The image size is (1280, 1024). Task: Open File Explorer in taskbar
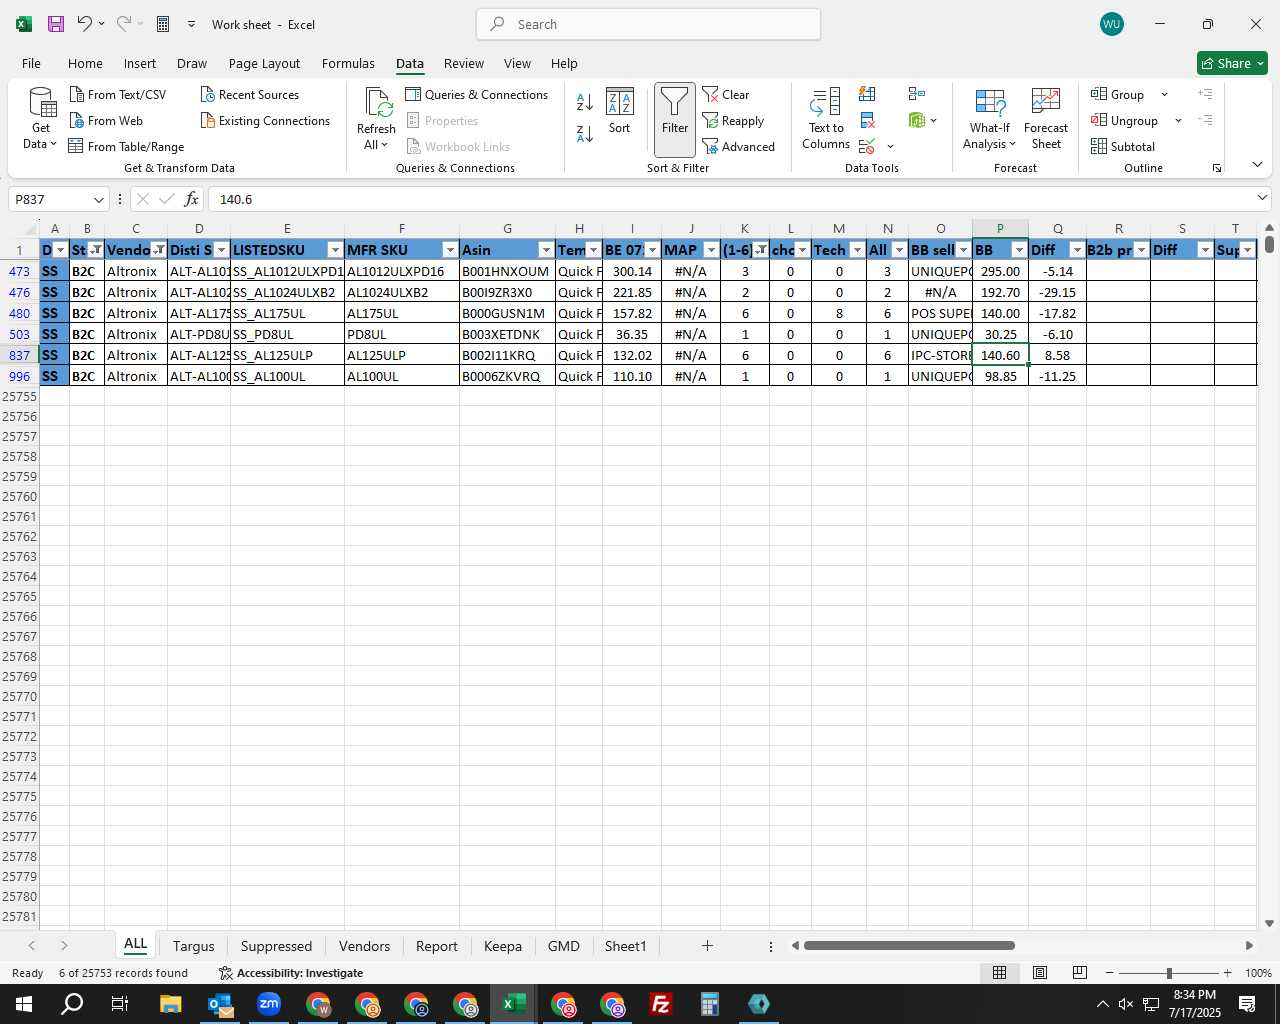170,1004
